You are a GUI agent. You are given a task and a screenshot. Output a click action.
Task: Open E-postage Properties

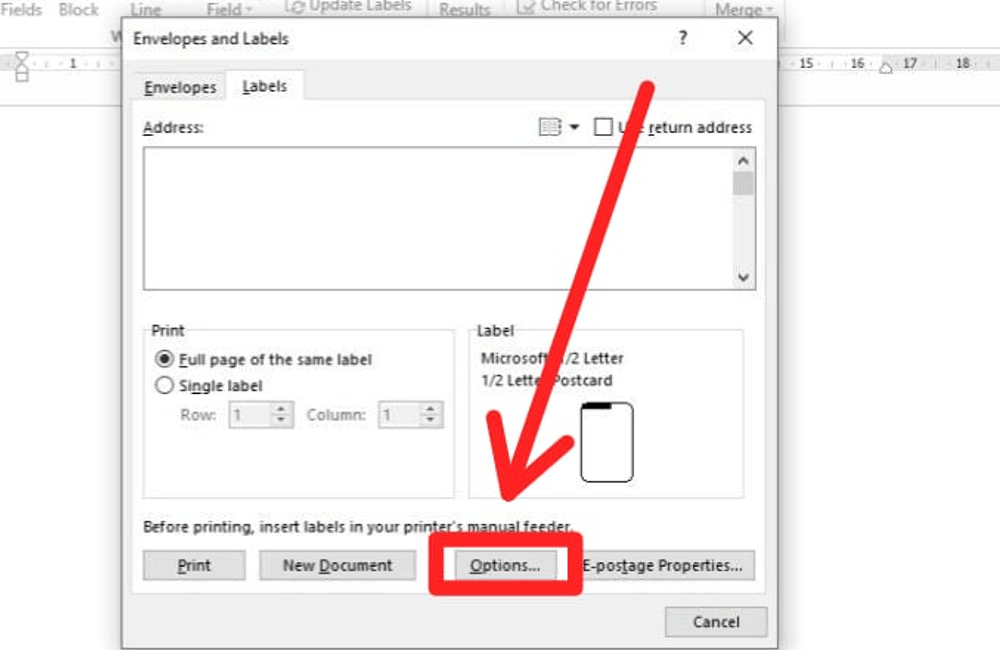tap(662, 565)
